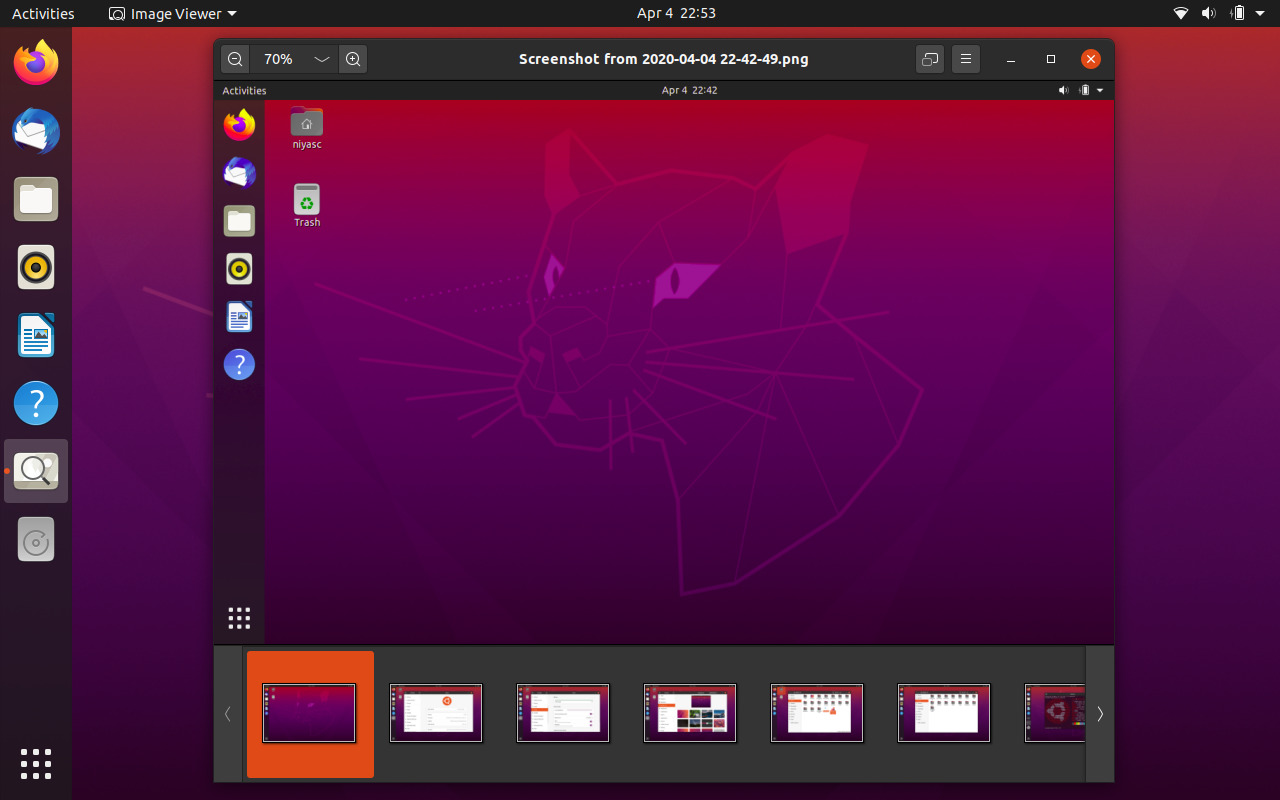Open LibreOffice Writer from the dock
Viewport: 1280px width, 800px height.
(x=35, y=335)
